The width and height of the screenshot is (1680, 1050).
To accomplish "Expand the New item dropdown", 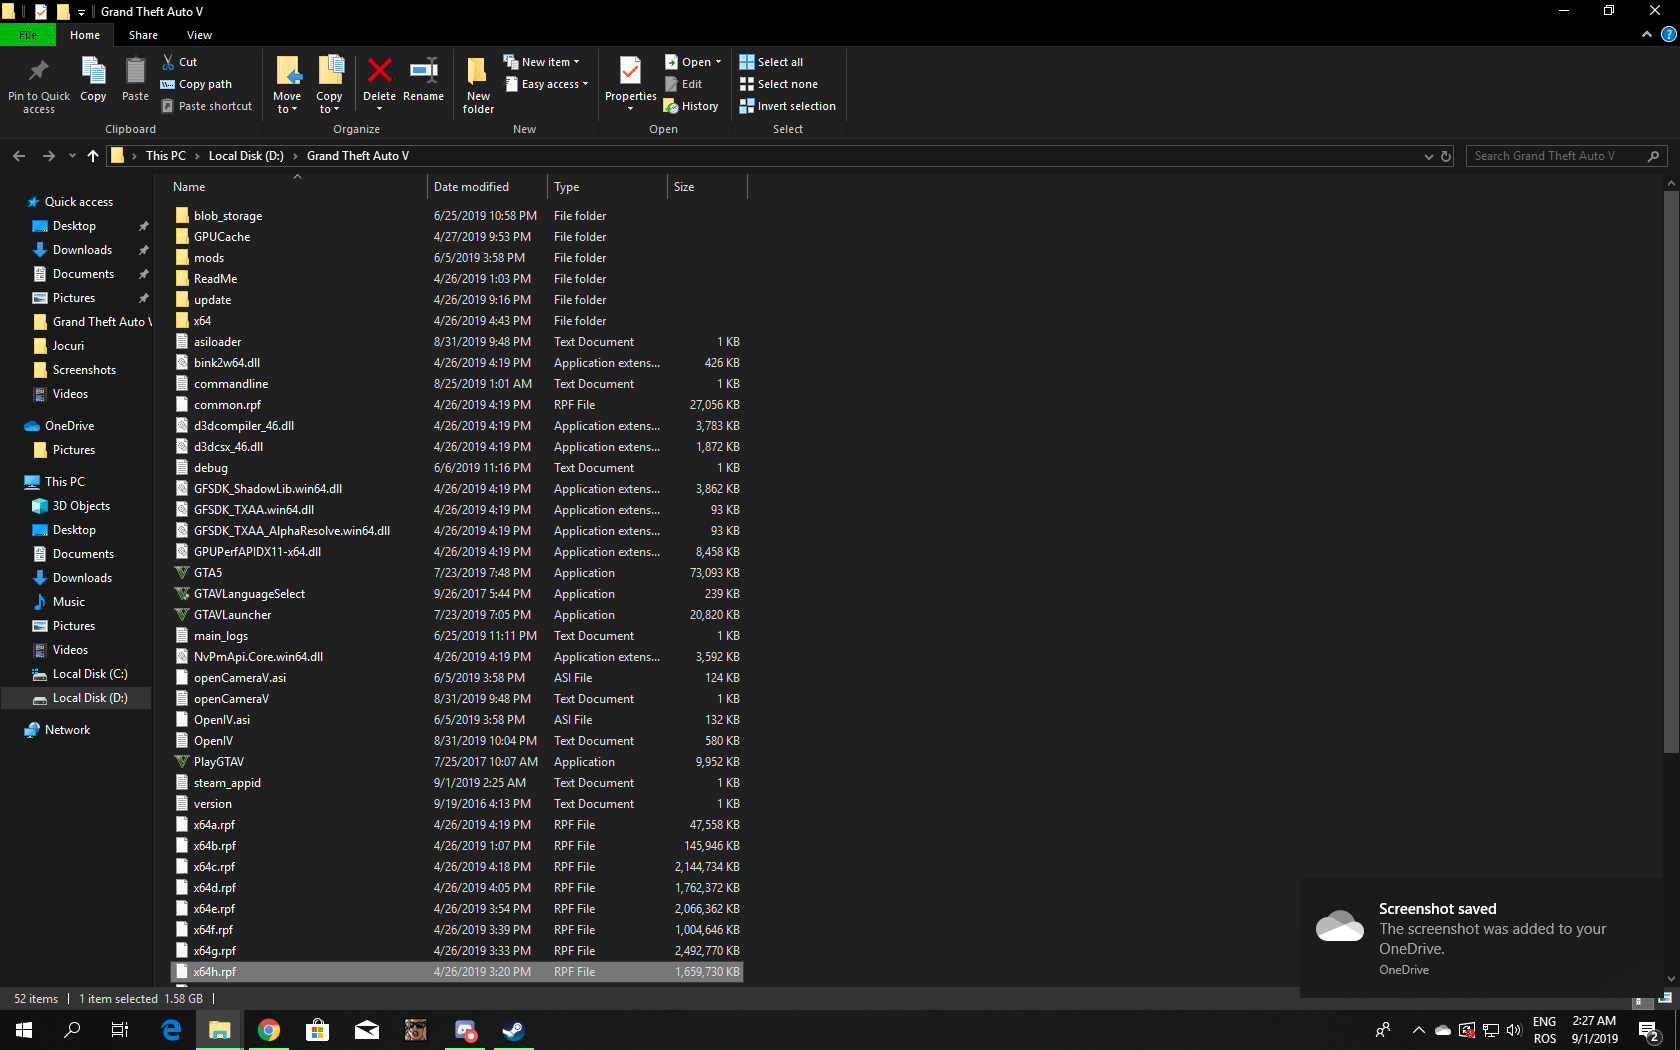I will coord(543,61).
